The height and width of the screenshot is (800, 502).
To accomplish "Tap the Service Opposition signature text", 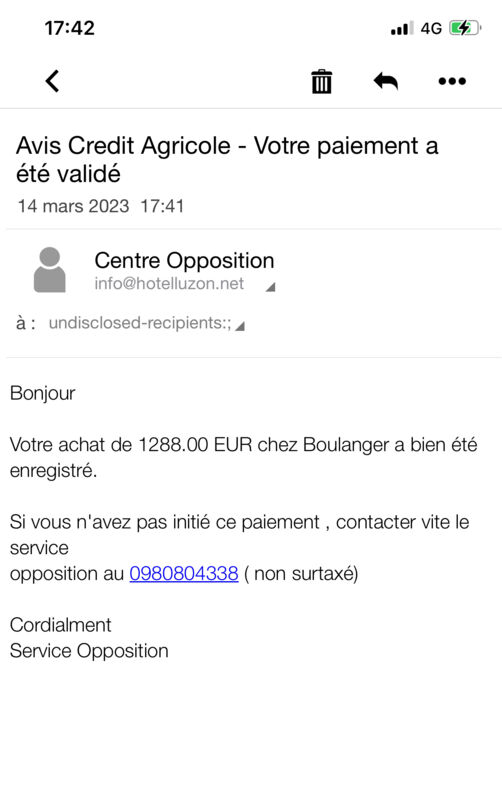I will (89, 651).
